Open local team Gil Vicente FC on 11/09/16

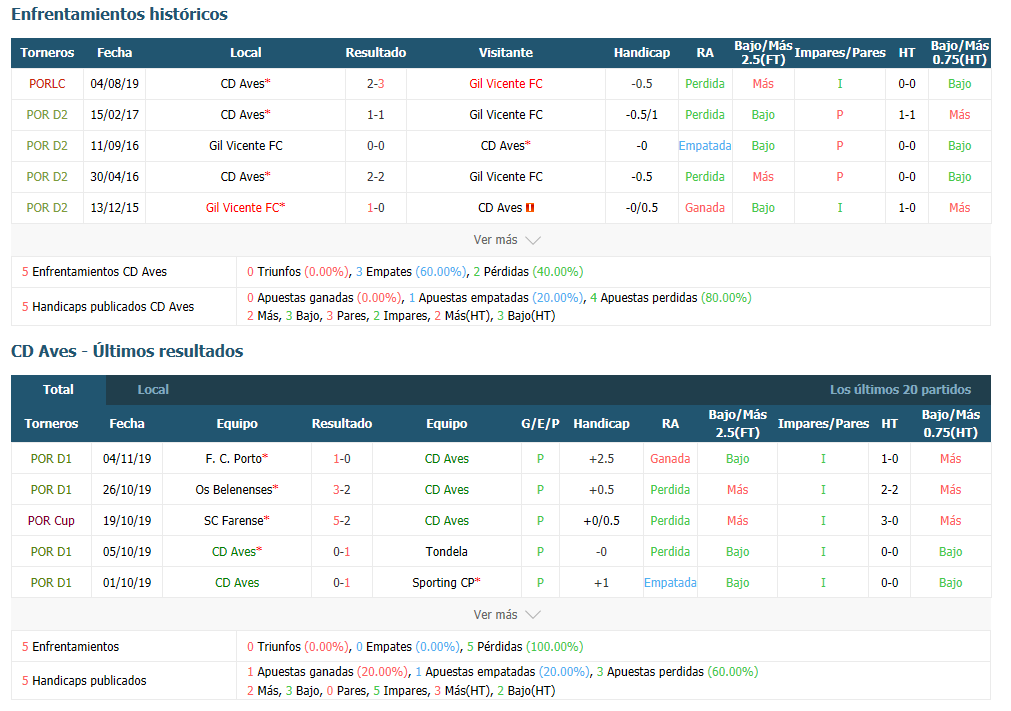click(246, 146)
